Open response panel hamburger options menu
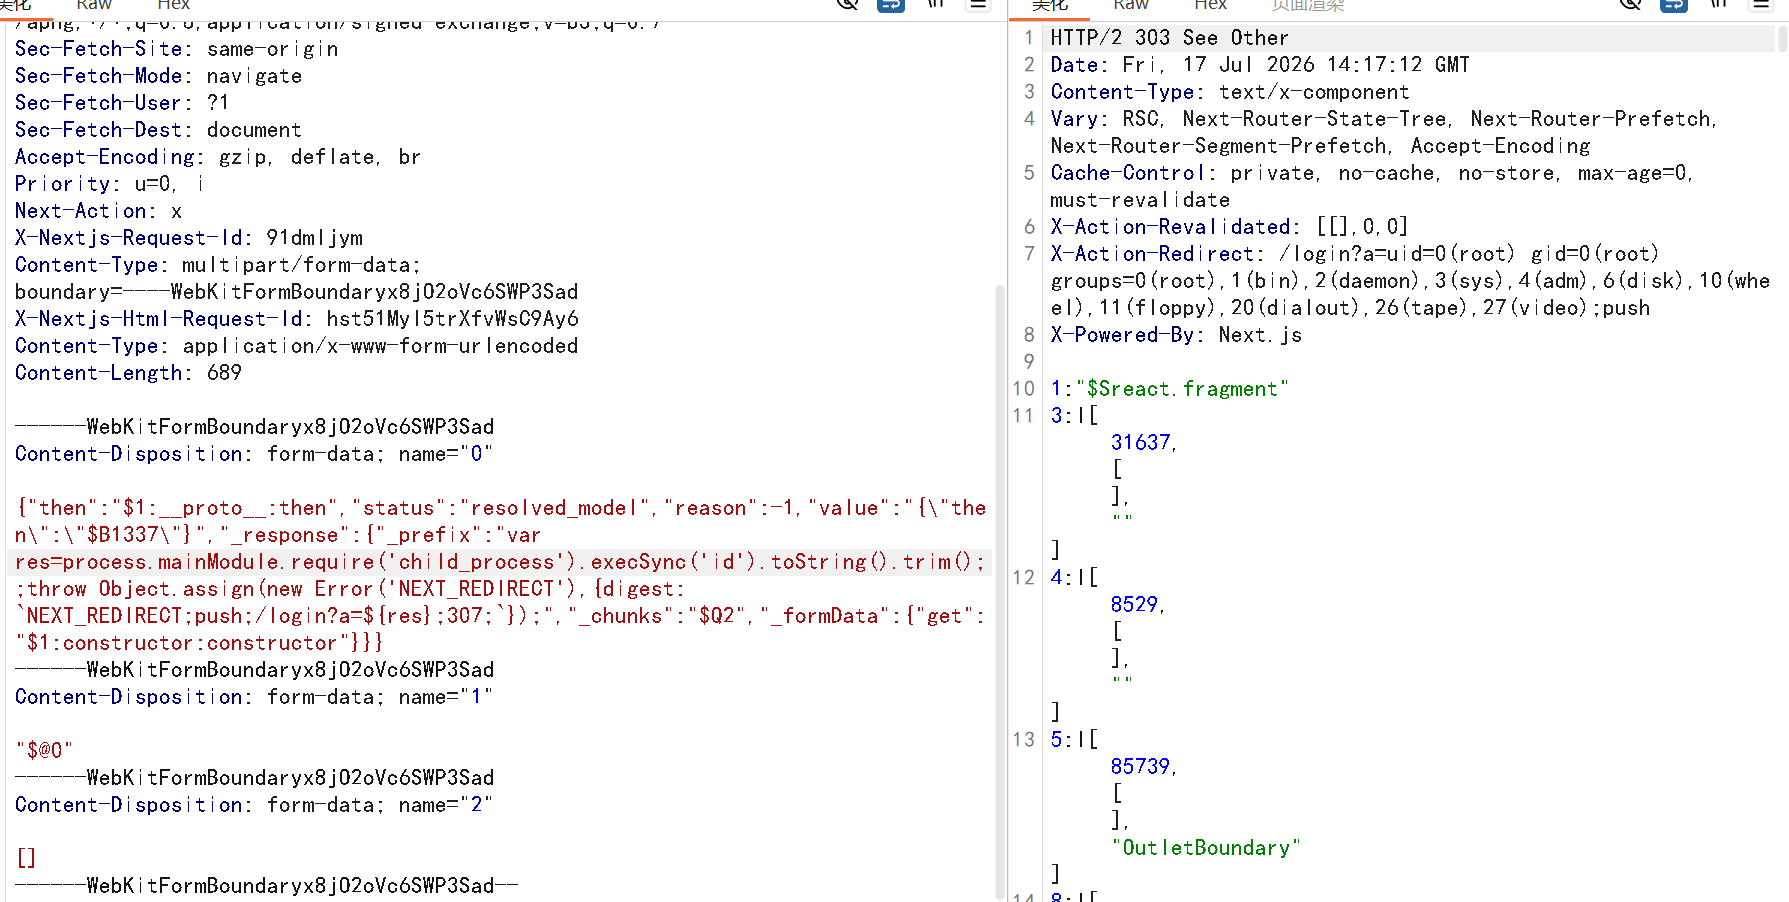This screenshot has width=1789, height=902. click(x=1761, y=4)
